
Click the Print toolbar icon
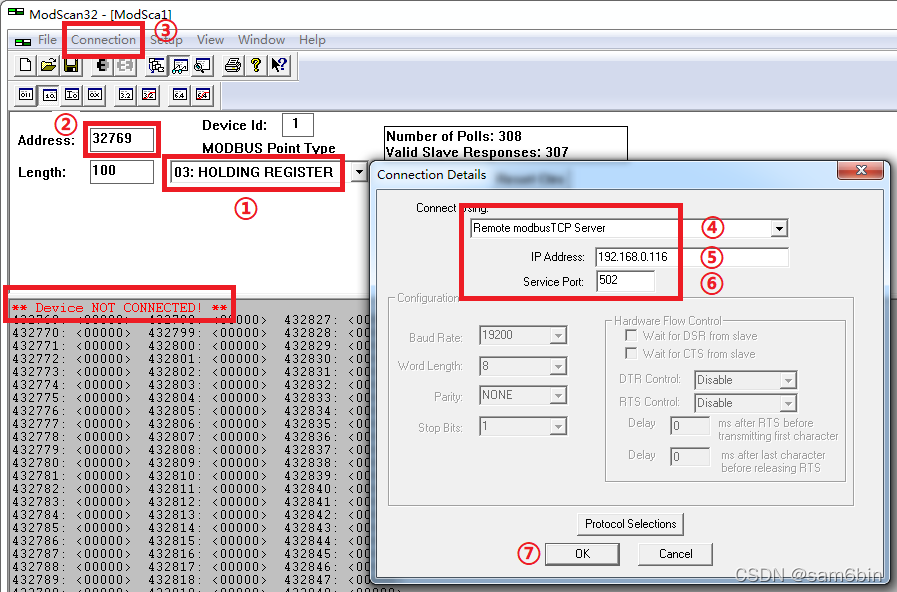tap(233, 65)
